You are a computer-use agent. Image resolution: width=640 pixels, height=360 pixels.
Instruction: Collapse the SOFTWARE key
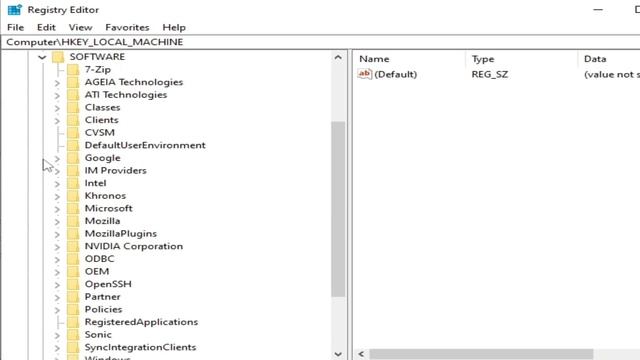pos(42,57)
